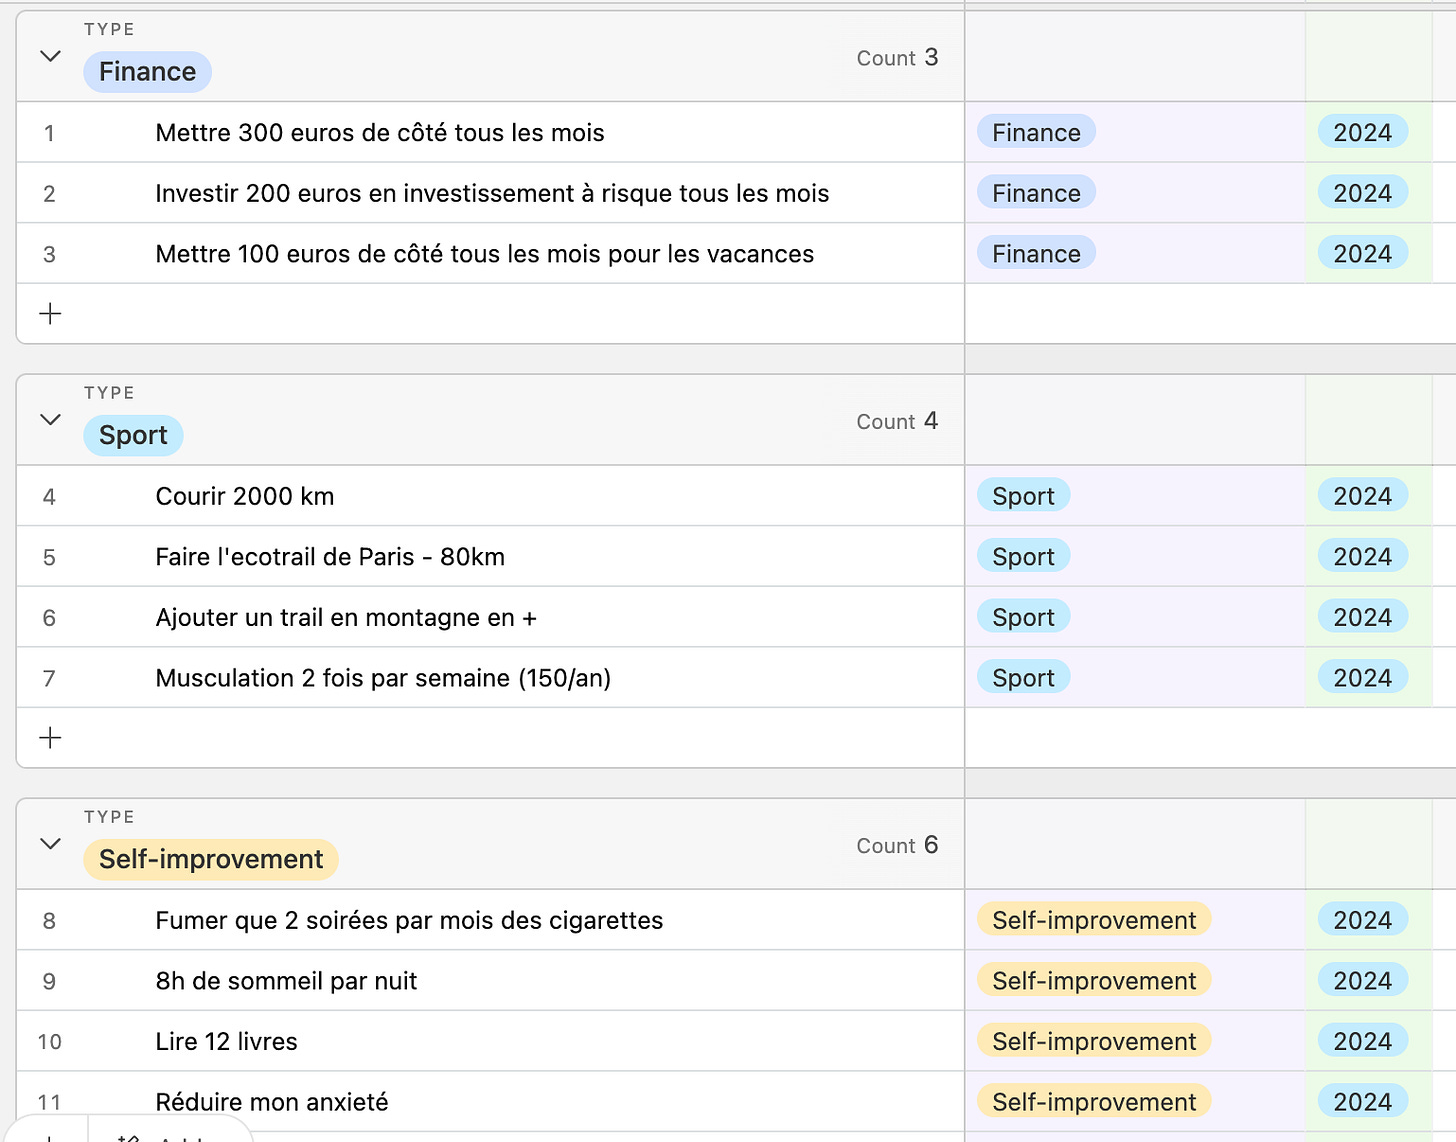
Task: Click the Sport group header tag
Action: coord(133,436)
